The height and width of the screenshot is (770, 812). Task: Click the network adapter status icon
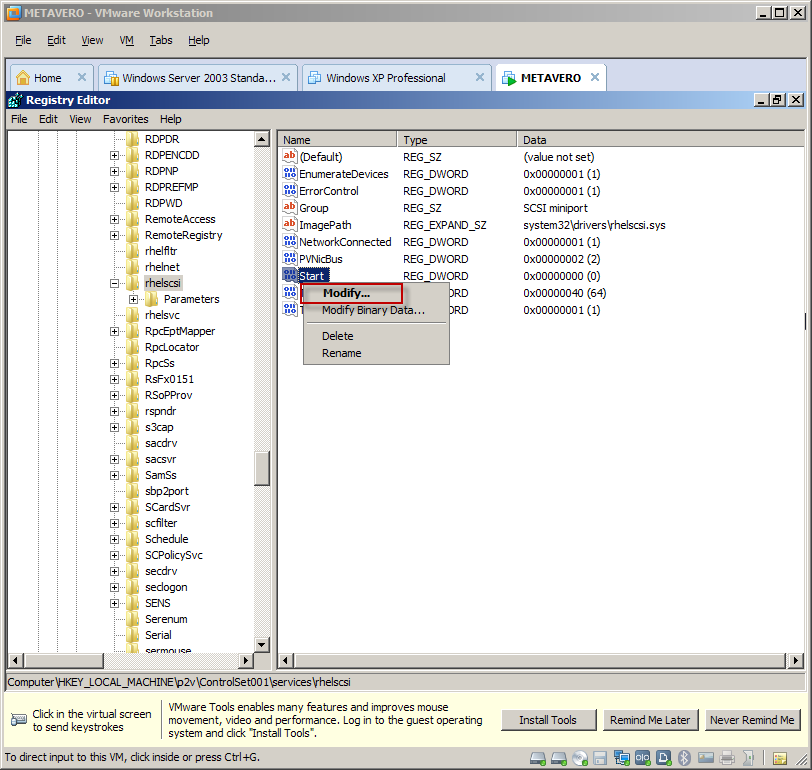click(622, 758)
